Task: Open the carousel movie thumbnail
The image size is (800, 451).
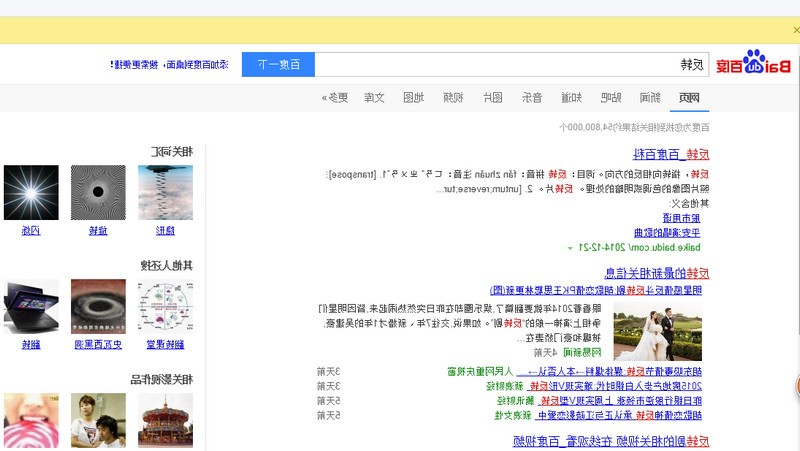Action: point(165,420)
